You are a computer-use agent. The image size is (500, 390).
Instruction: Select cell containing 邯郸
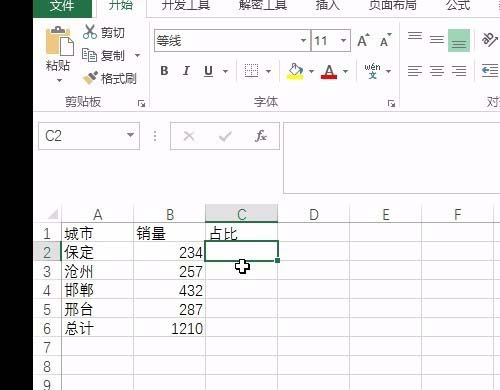coord(97,290)
